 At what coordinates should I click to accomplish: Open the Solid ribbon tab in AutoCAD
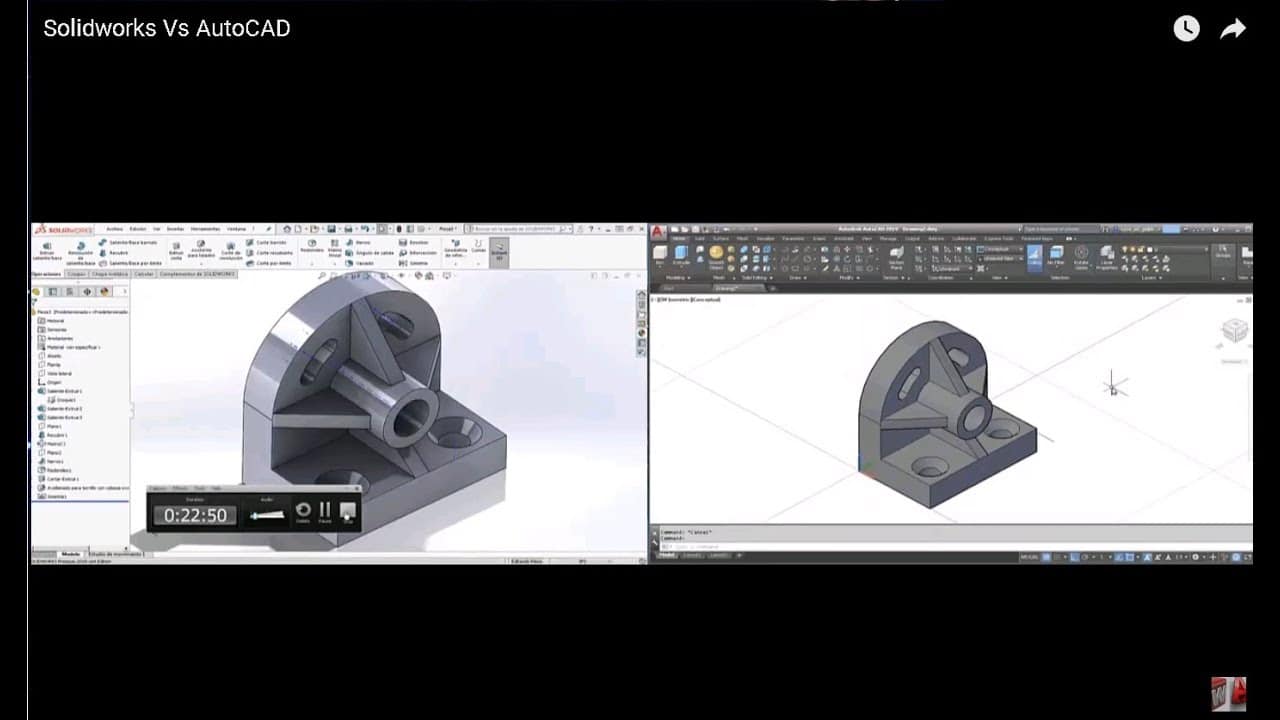tap(698, 237)
